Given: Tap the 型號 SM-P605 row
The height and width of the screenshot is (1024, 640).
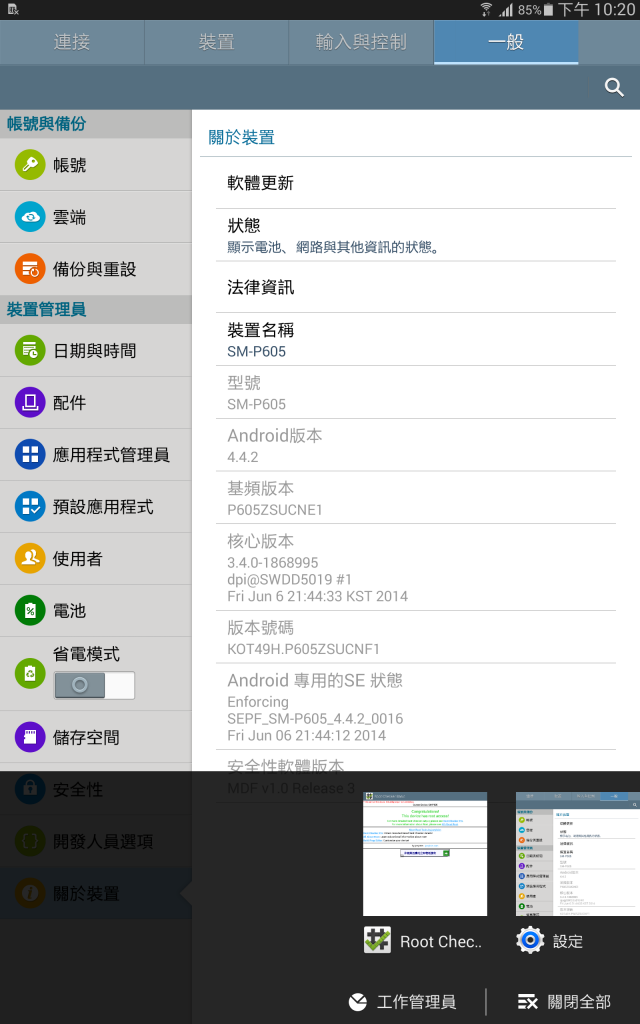Looking at the screenshot, I should 416,392.
